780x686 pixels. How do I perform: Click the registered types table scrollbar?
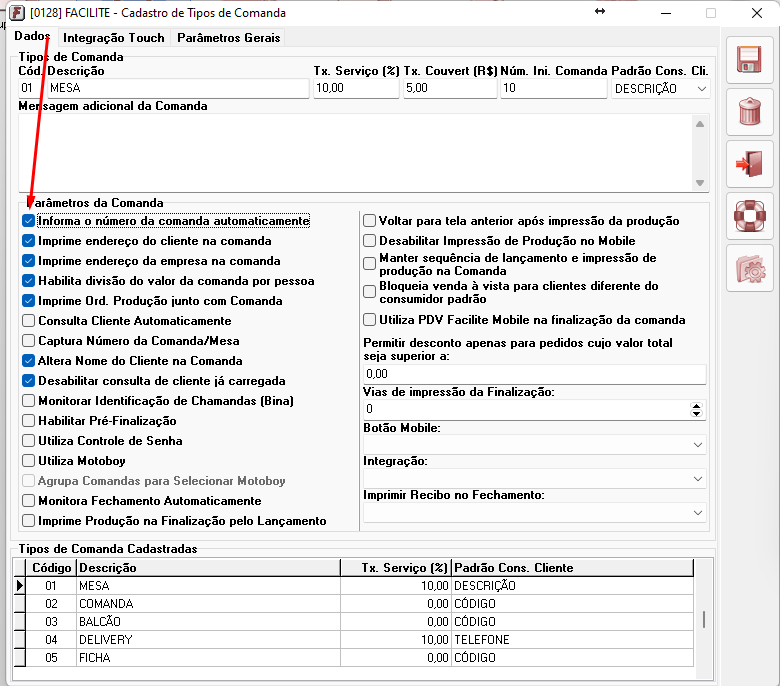tap(703, 620)
